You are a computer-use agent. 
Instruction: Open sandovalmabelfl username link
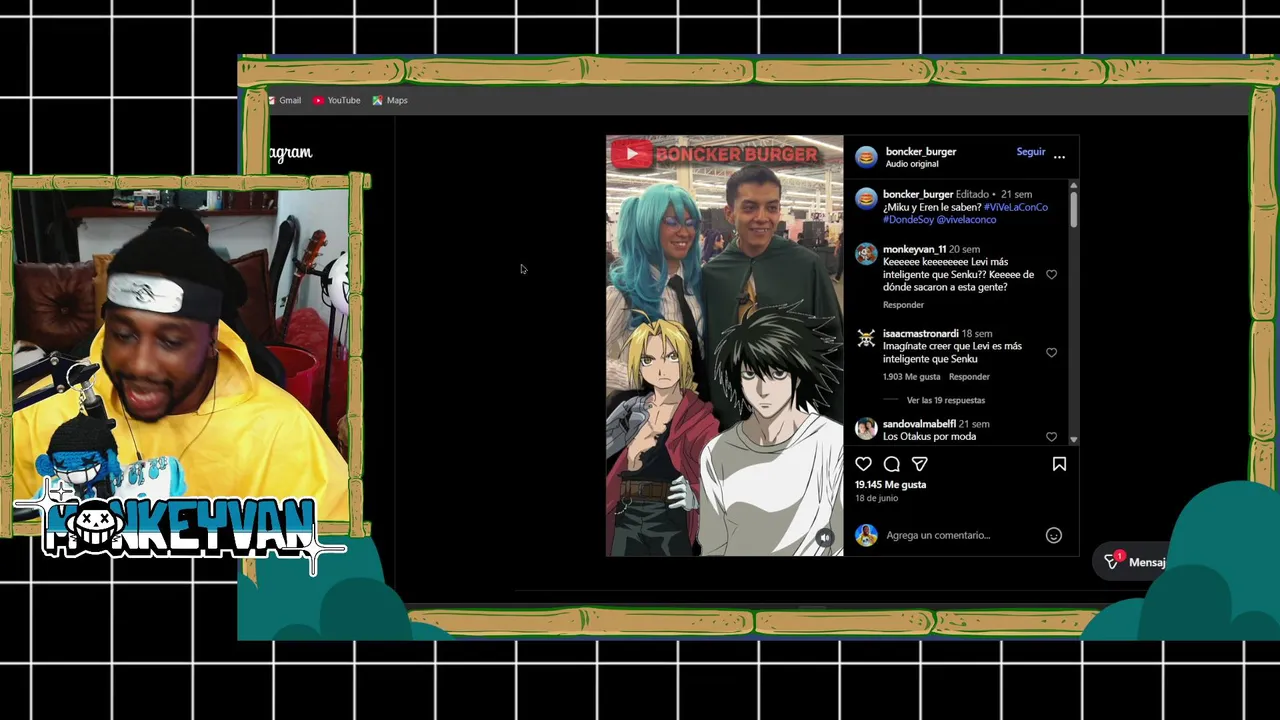tap(919, 424)
